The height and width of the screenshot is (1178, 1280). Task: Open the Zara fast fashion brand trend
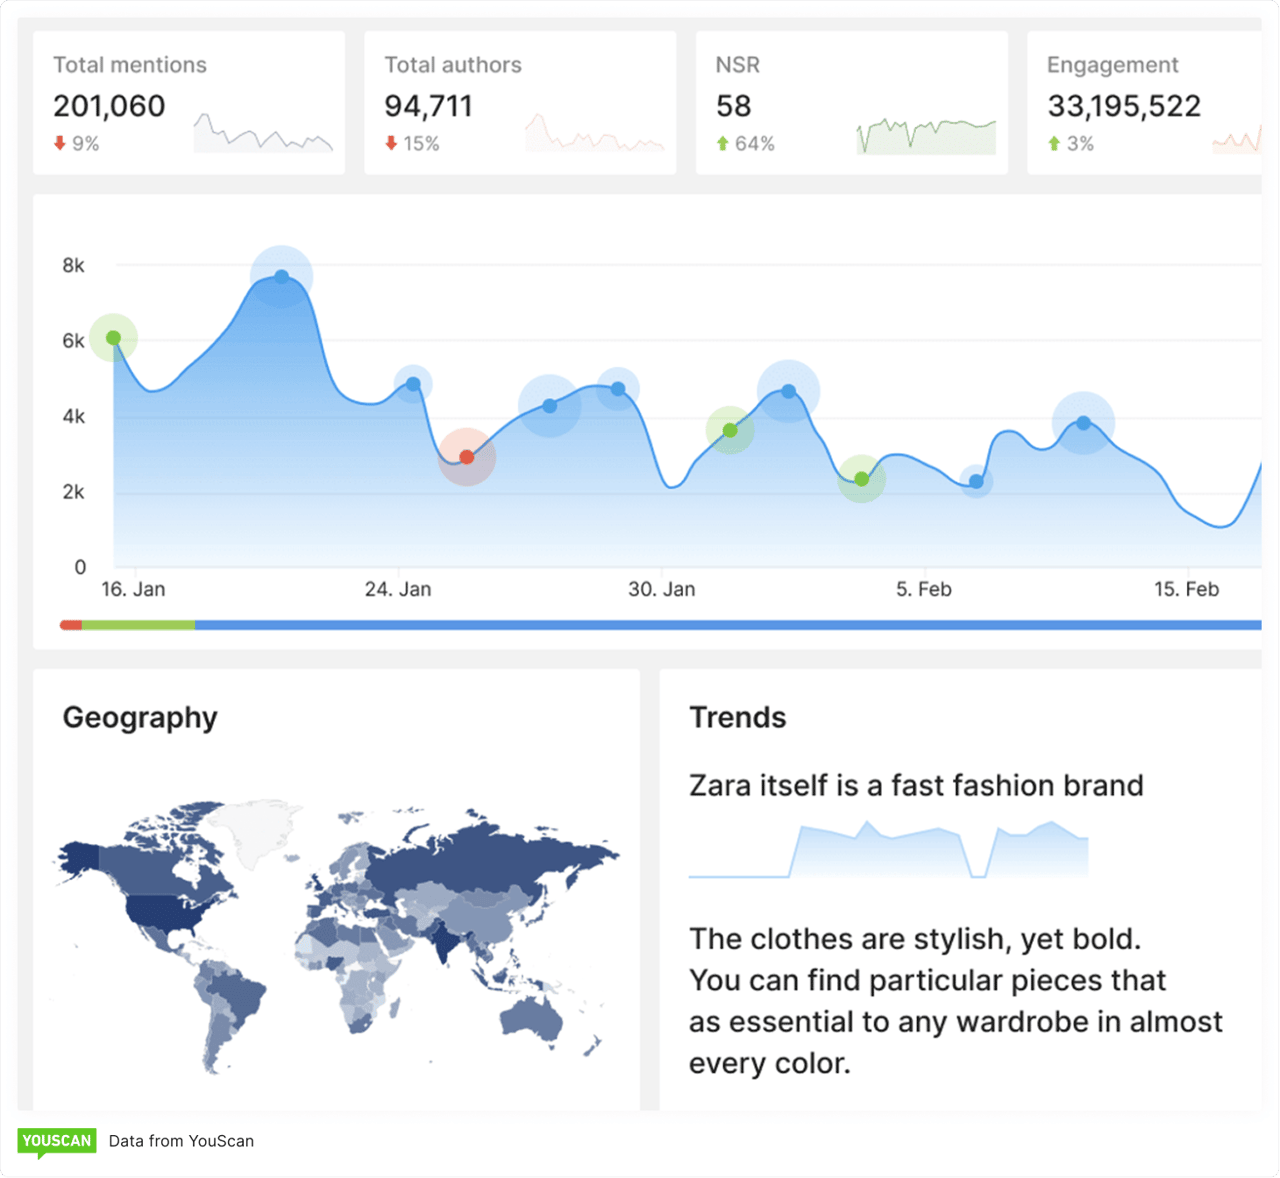[915, 786]
